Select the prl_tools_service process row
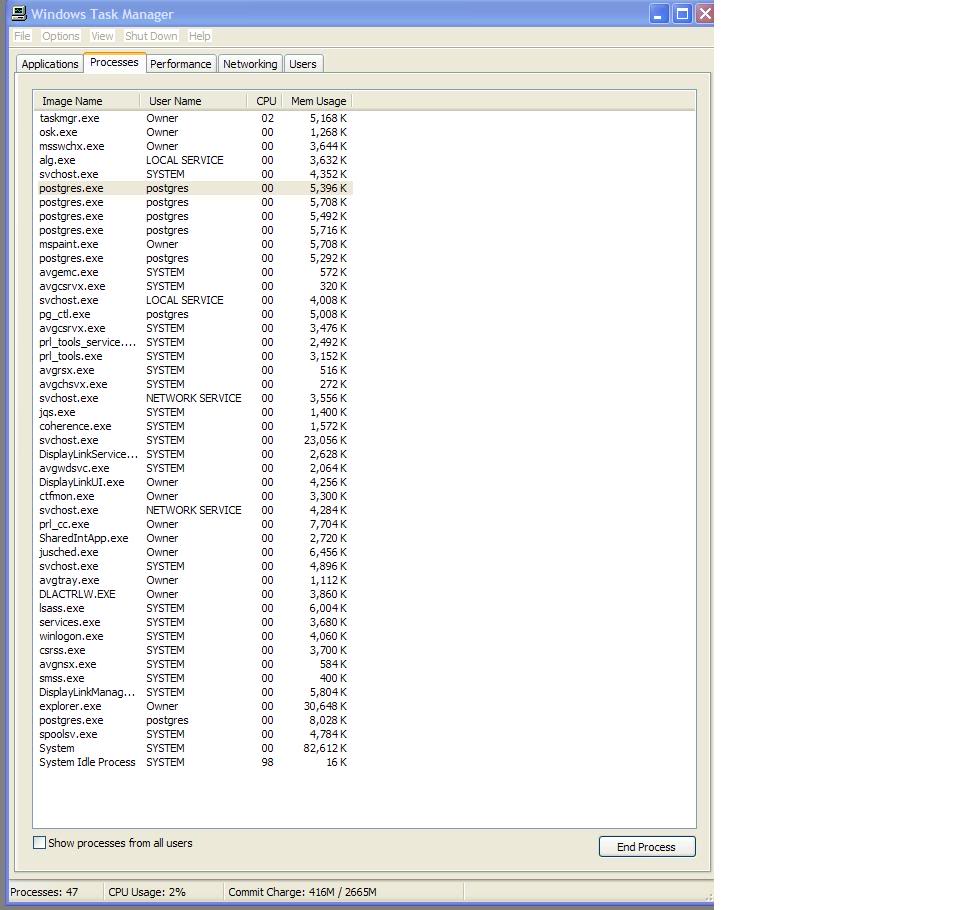The image size is (960, 910). [x=195, y=342]
